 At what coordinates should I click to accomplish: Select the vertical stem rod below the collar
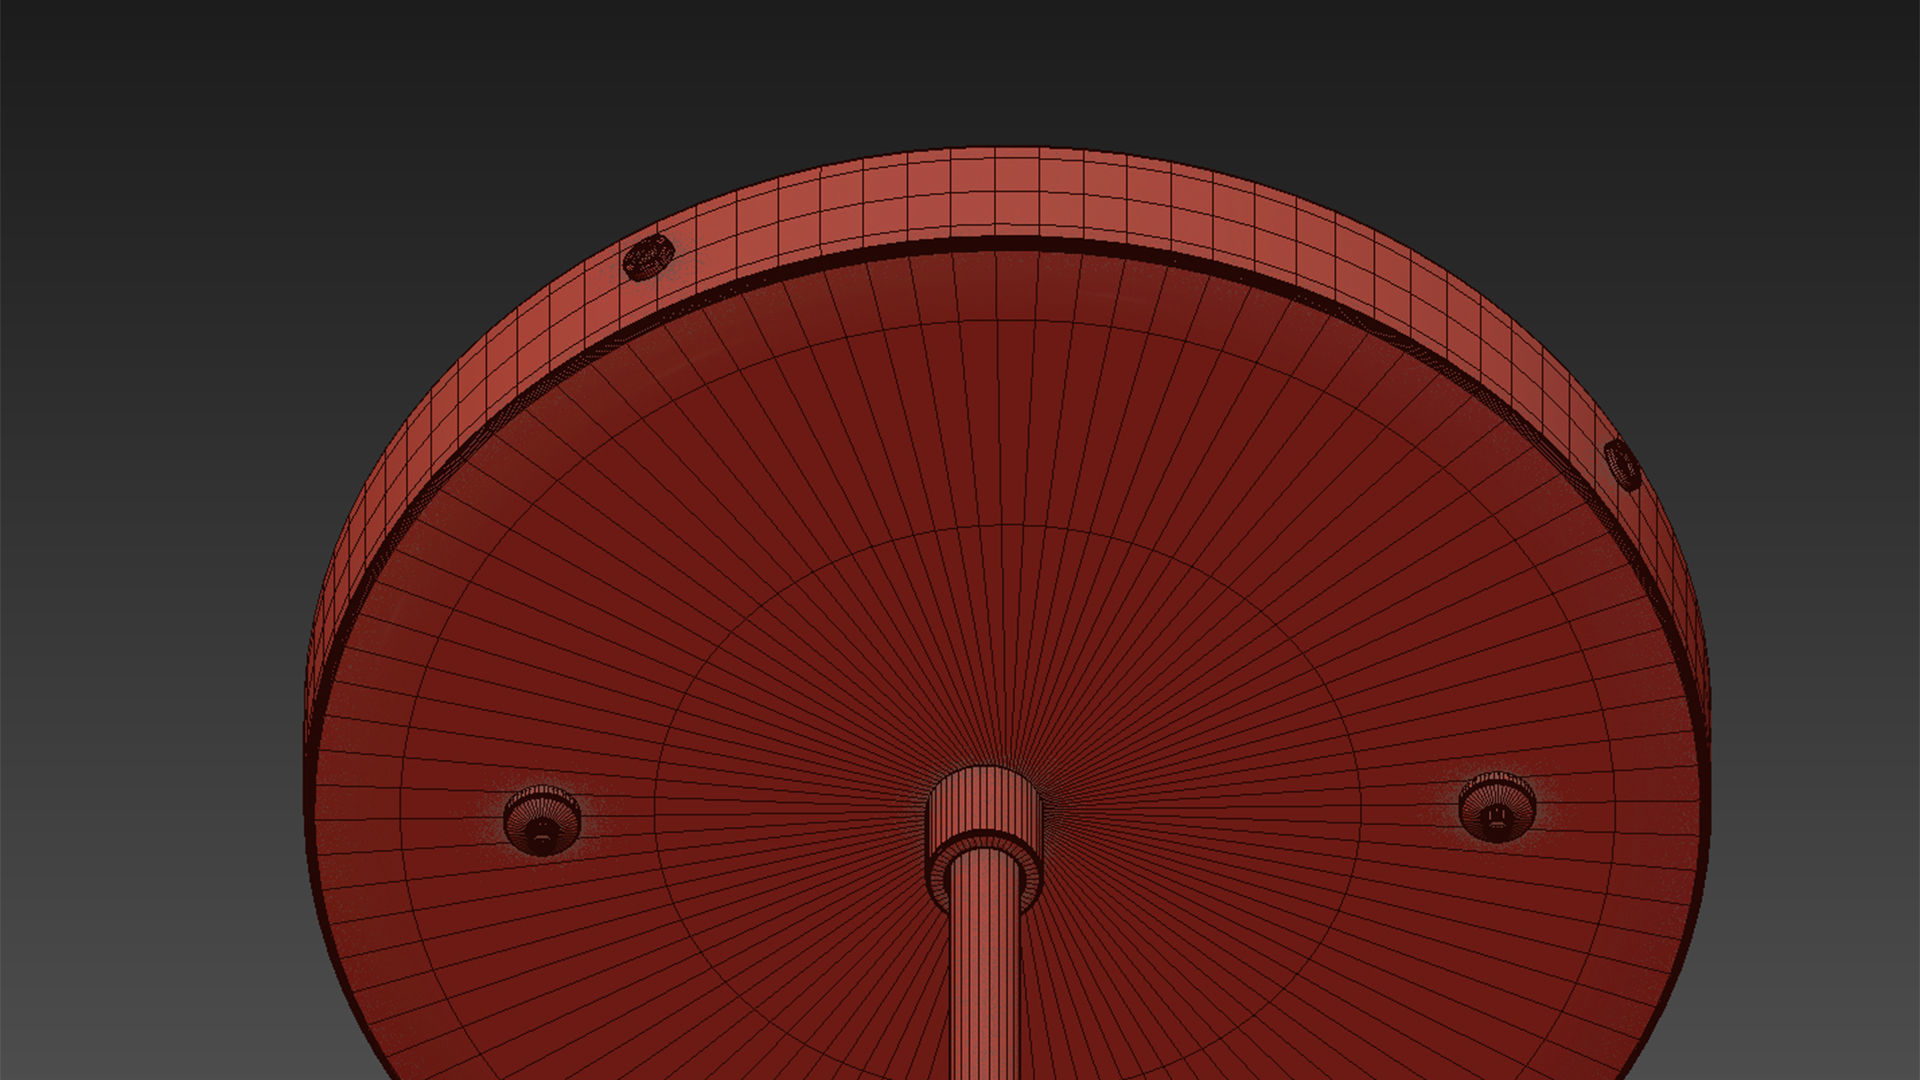click(x=987, y=965)
